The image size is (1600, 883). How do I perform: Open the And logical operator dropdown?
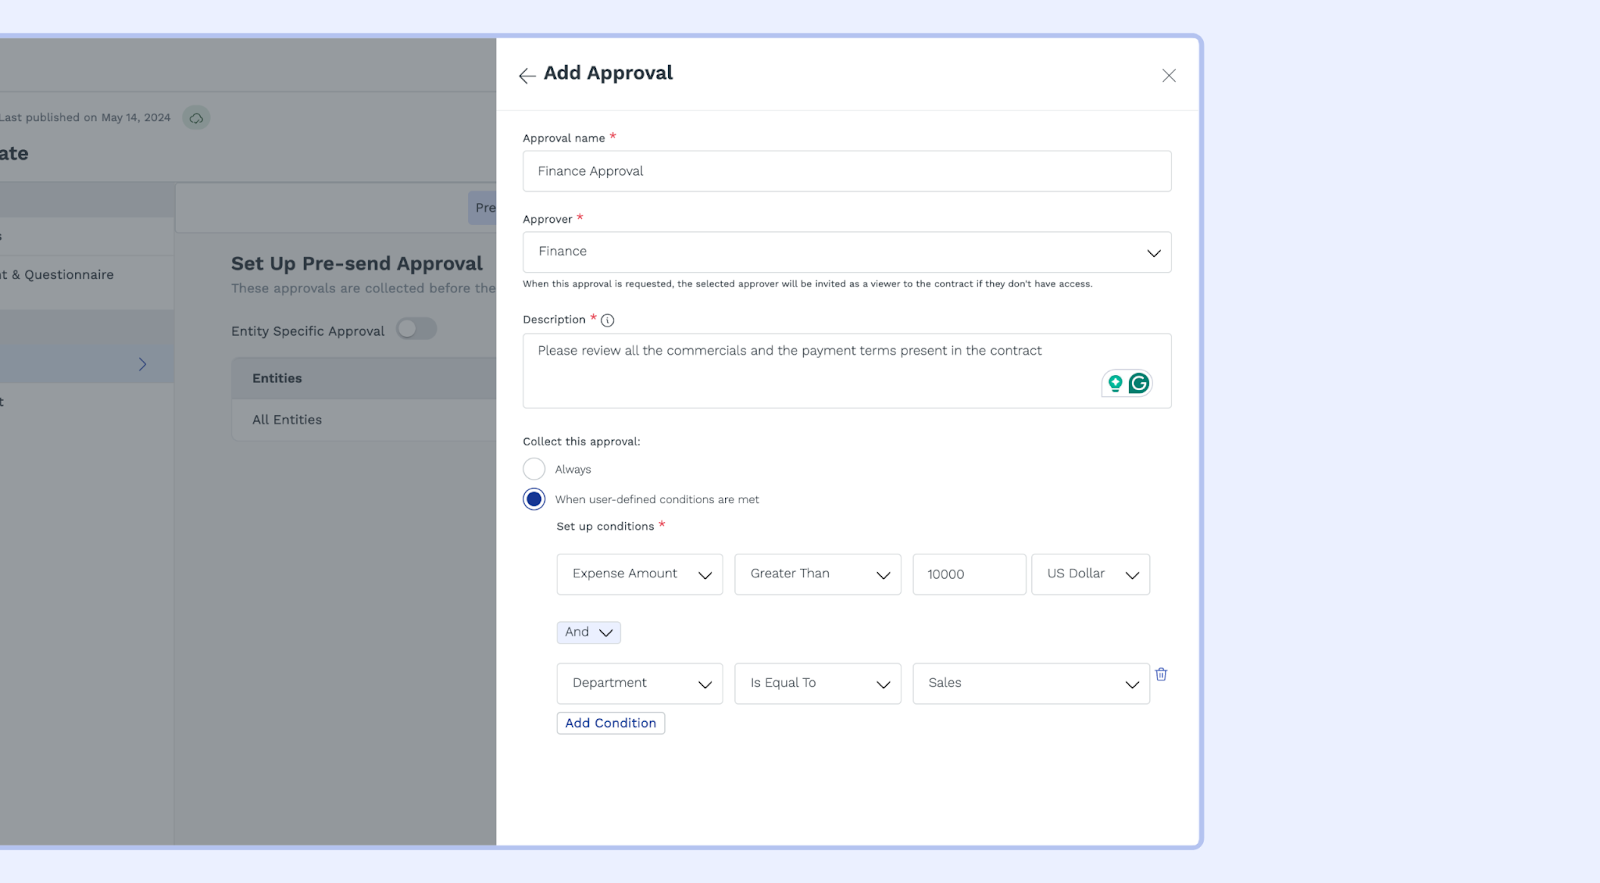pyautogui.click(x=588, y=632)
